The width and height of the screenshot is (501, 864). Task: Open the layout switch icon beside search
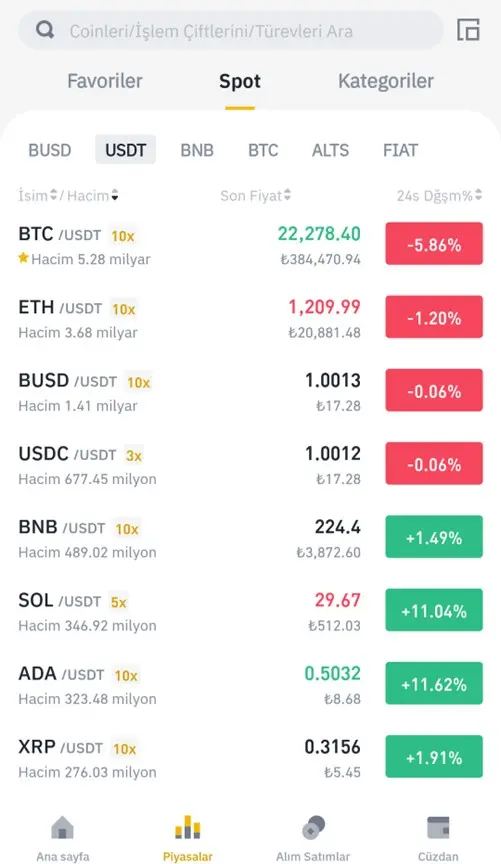click(468, 30)
